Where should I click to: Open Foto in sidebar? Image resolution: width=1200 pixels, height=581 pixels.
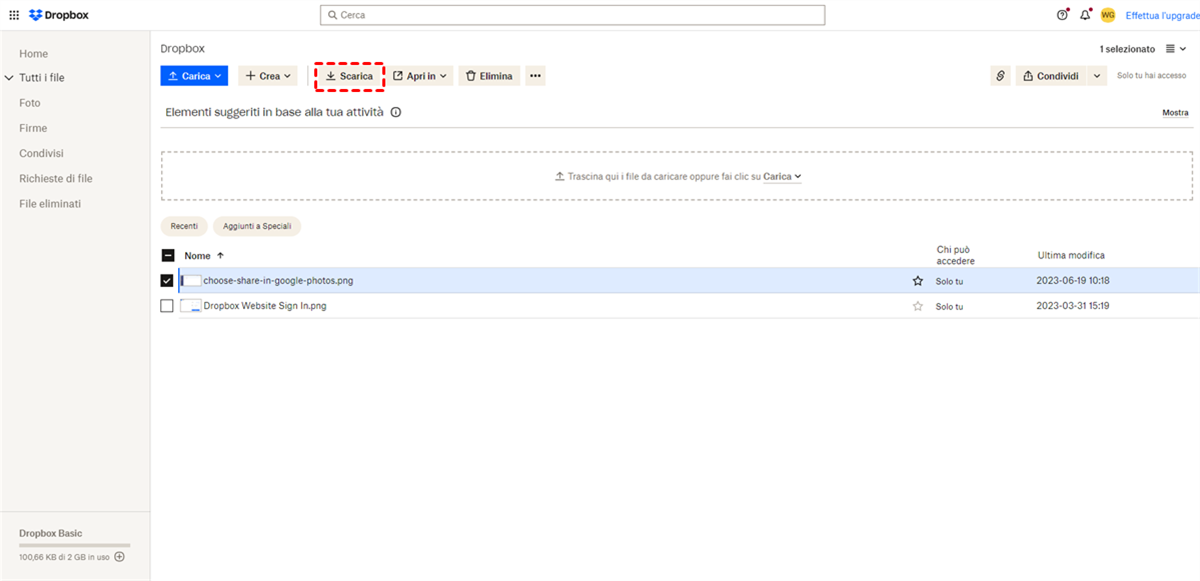pos(30,103)
